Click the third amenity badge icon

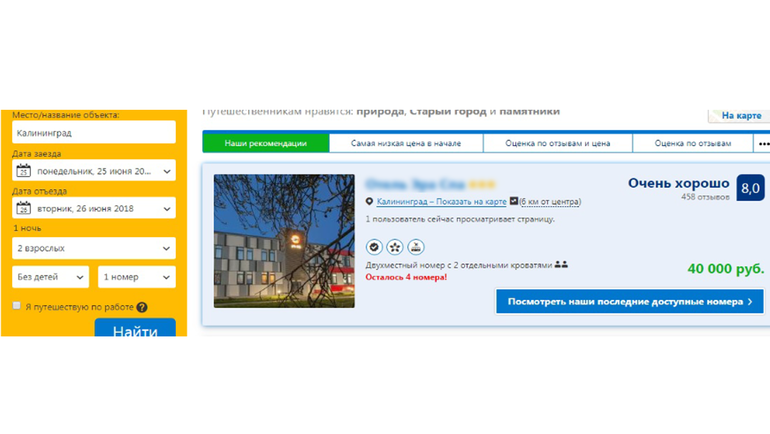(416, 247)
